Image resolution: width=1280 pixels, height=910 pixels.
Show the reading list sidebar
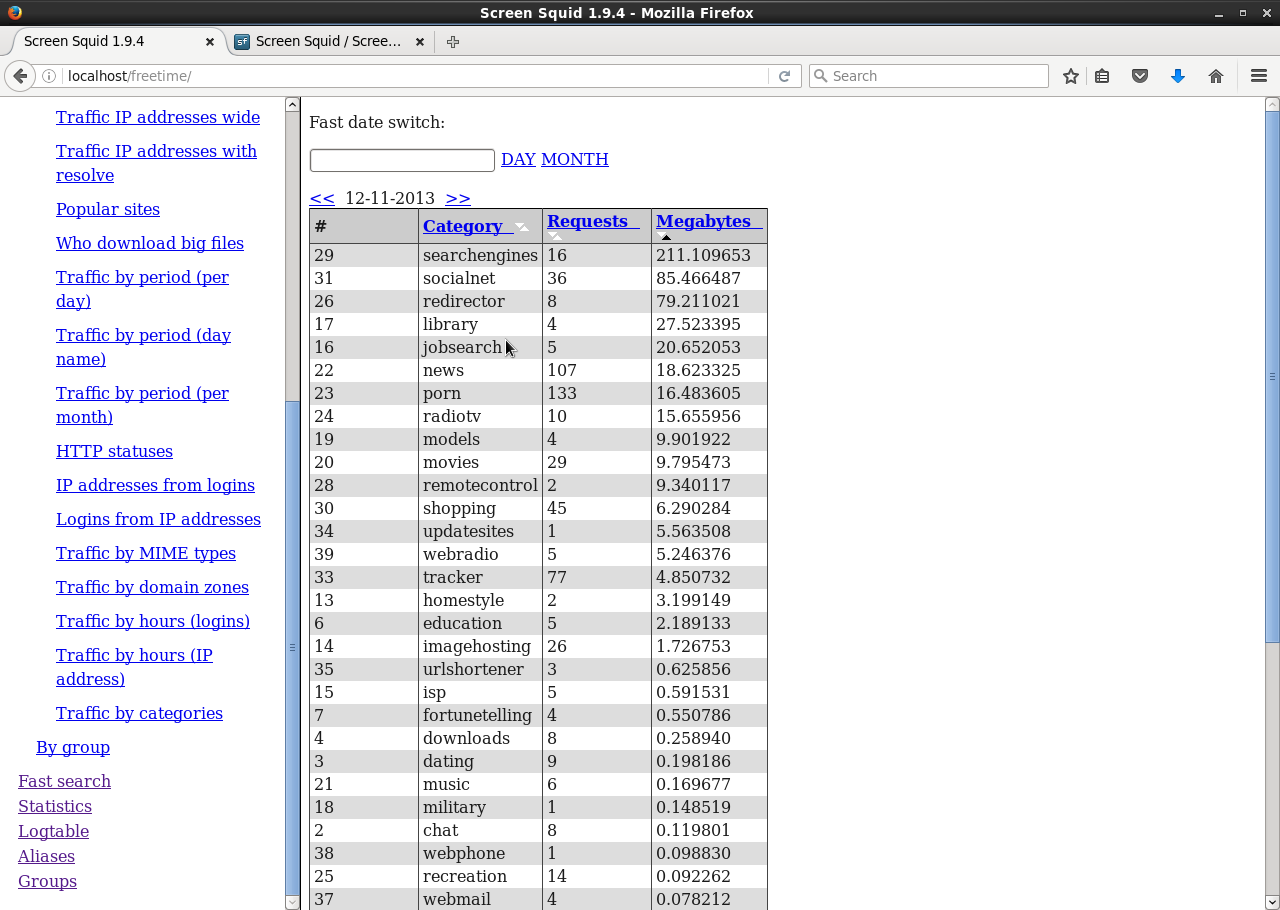click(1102, 75)
